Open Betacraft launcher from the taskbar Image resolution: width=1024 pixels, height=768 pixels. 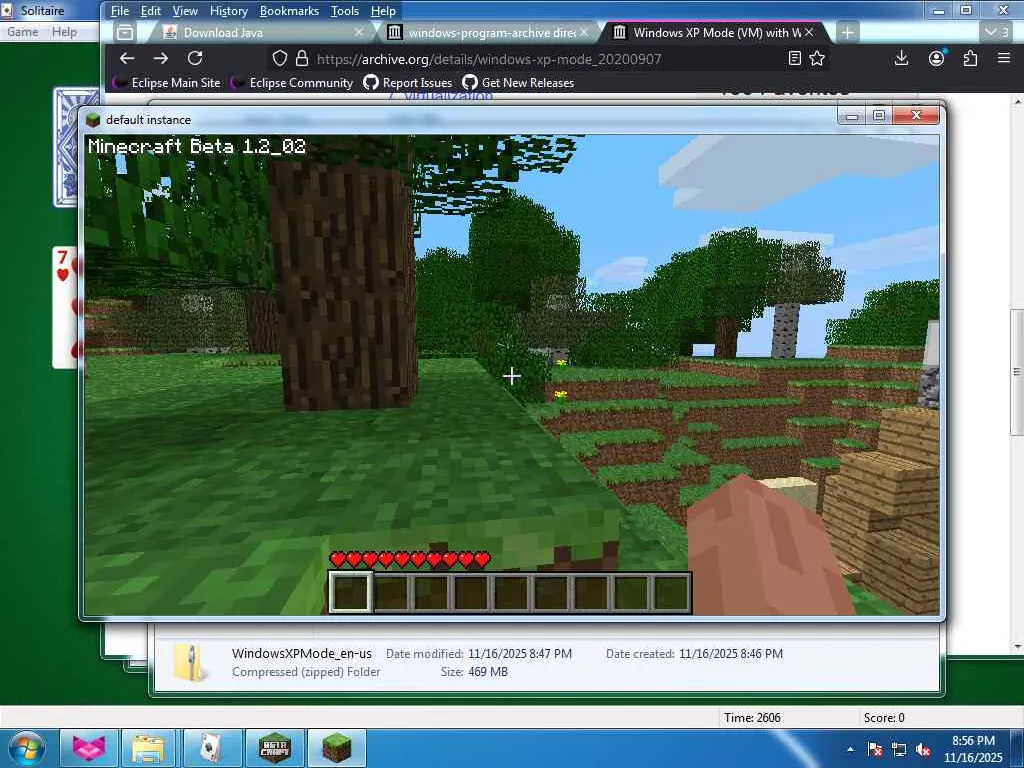coord(274,748)
